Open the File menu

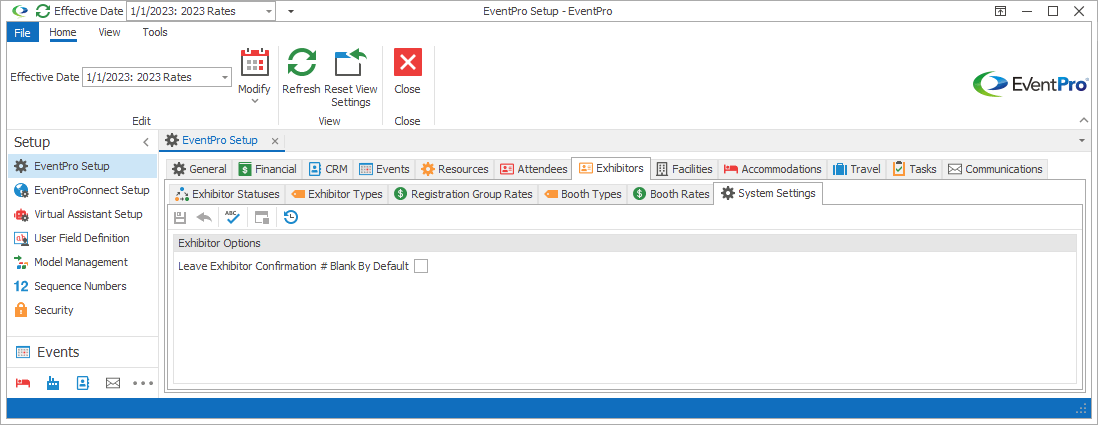[22, 32]
